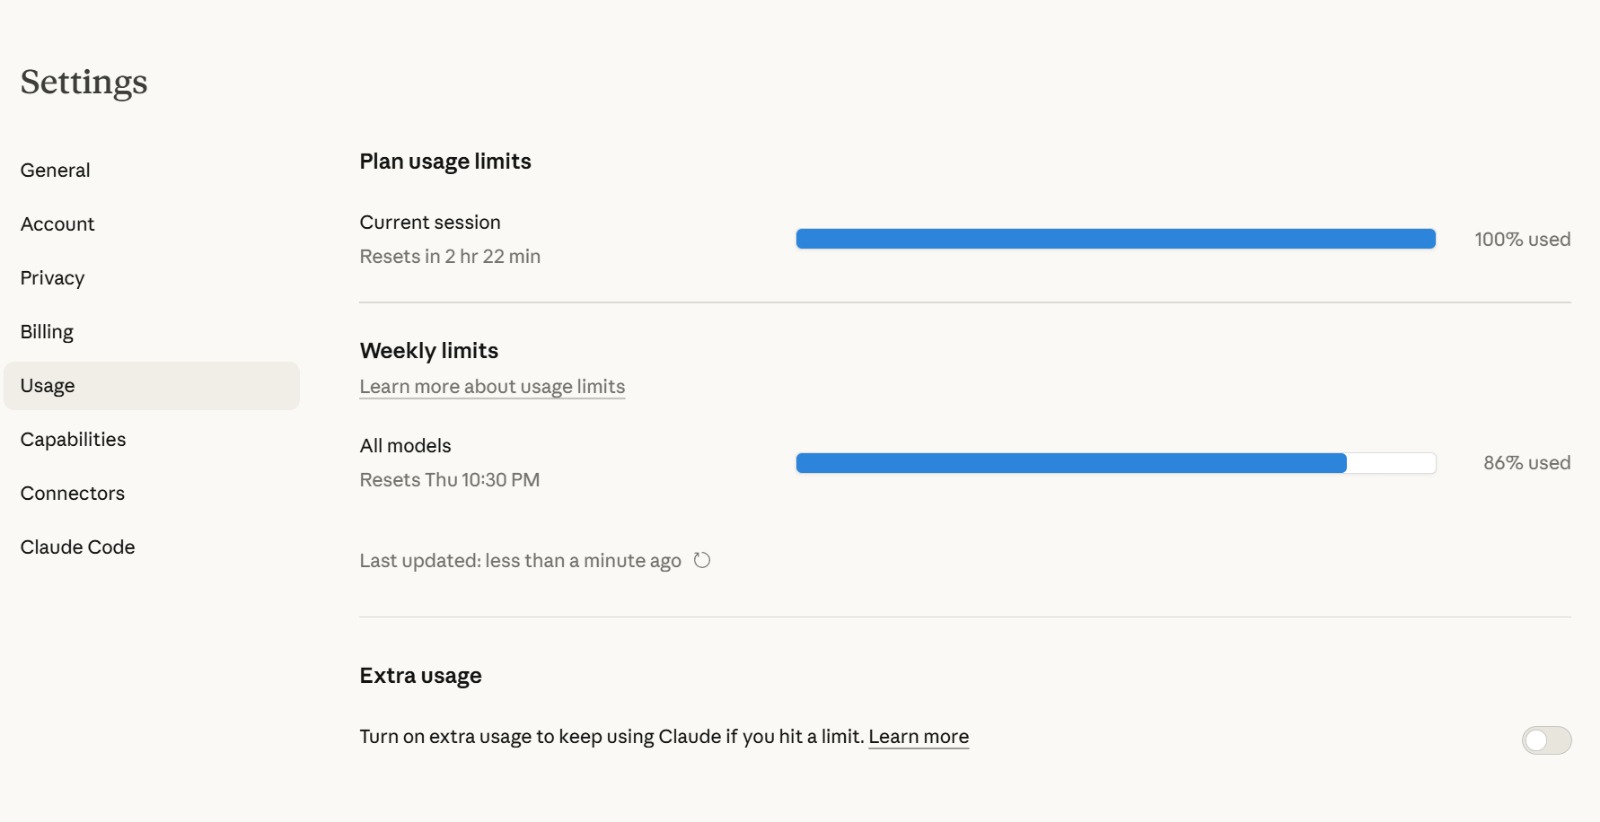1600x822 pixels.
Task: Open Learn more link under Extra usage
Action: pyautogui.click(x=918, y=736)
